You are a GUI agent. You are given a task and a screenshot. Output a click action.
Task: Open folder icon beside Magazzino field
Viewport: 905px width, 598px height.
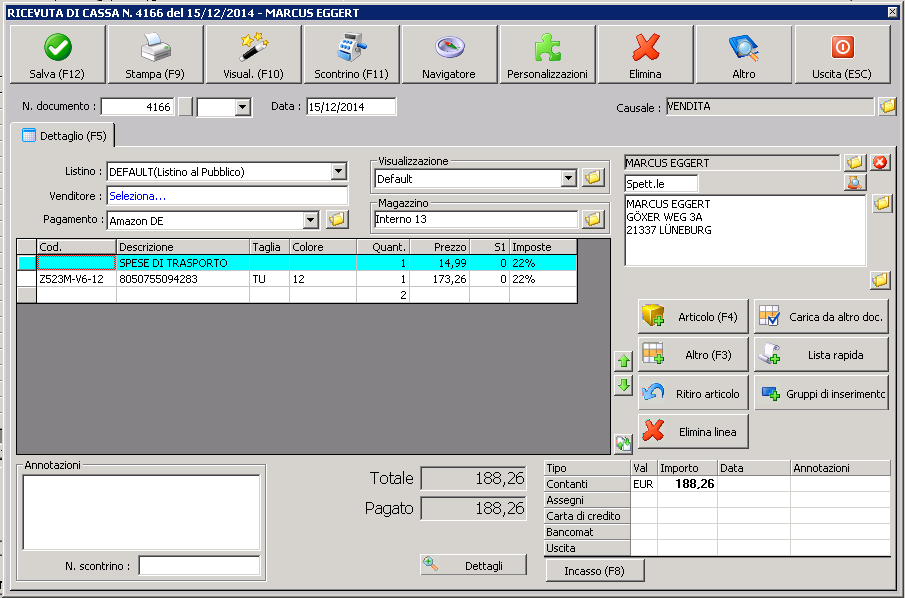593,219
